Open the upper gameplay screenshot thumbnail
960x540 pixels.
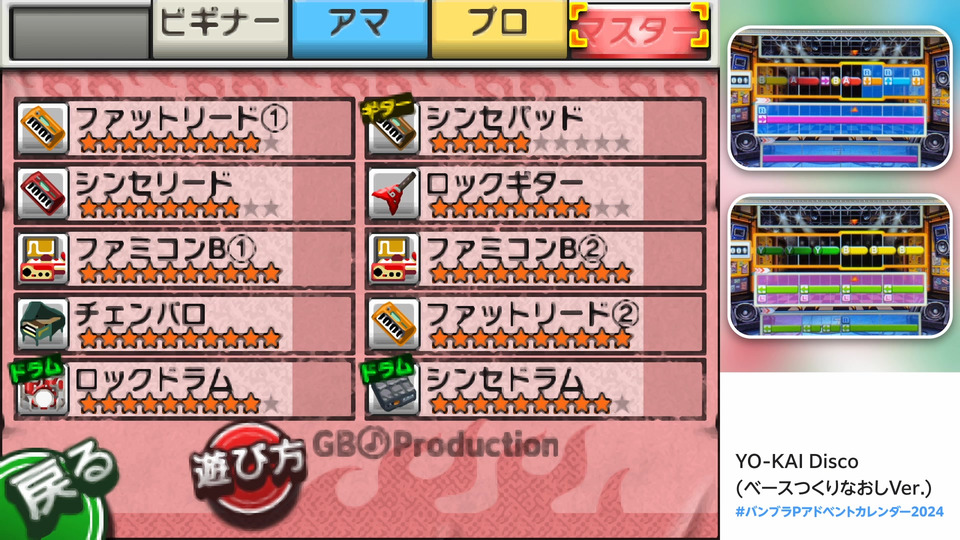(839, 98)
